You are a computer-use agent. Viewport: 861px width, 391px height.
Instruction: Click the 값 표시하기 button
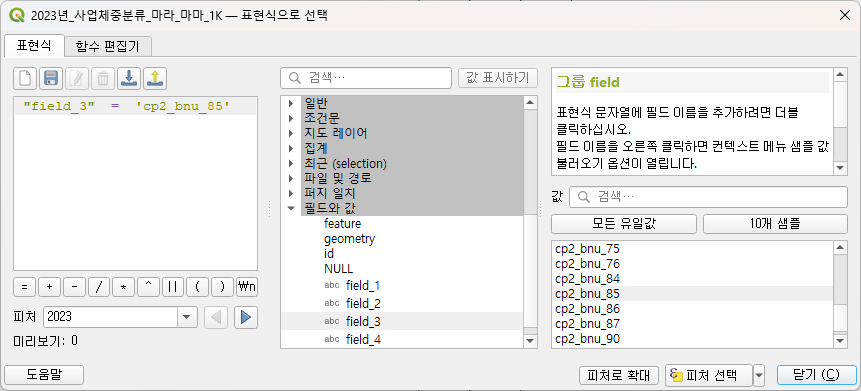click(497, 77)
